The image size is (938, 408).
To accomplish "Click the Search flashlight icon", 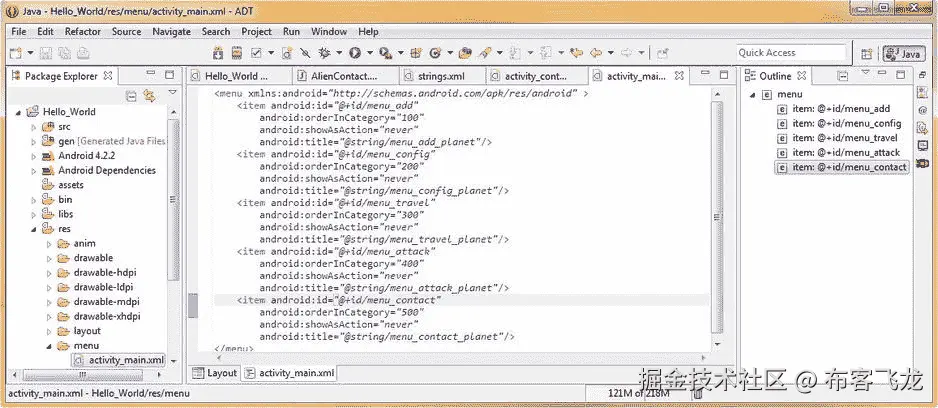I will pos(484,53).
